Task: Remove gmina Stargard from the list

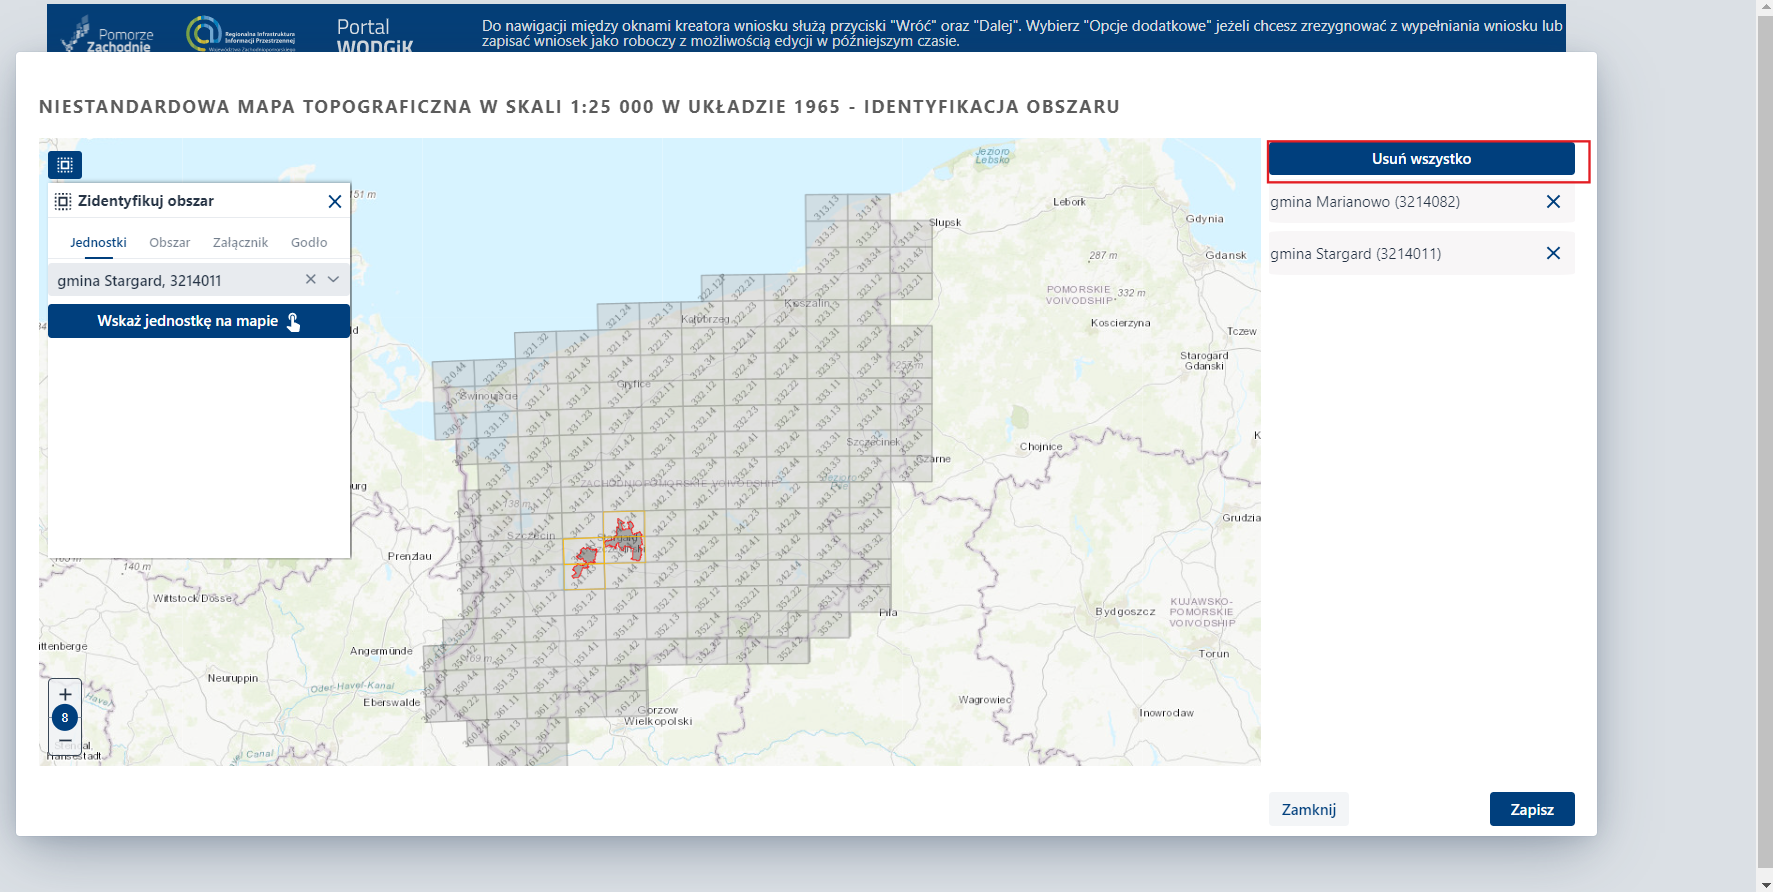Action: [x=1553, y=254]
